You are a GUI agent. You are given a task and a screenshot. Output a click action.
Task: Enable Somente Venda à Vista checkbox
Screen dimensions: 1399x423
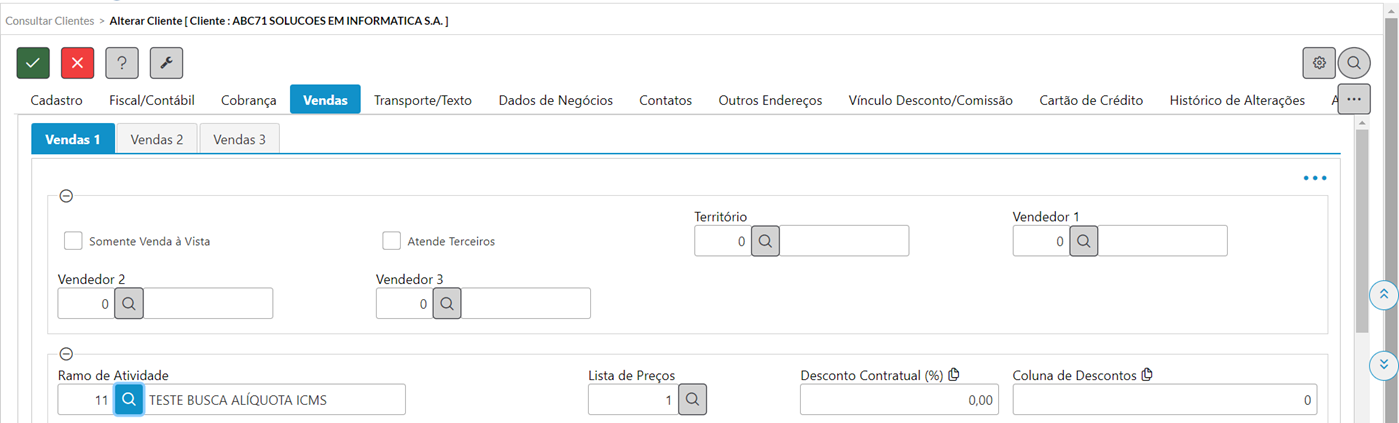click(73, 241)
